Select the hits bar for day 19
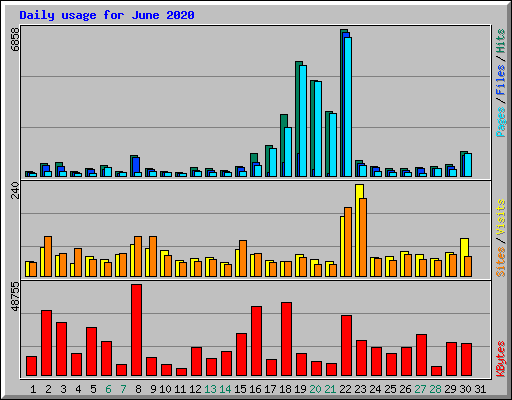Viewport: 512px width, 400px height. tap(297, 119)
